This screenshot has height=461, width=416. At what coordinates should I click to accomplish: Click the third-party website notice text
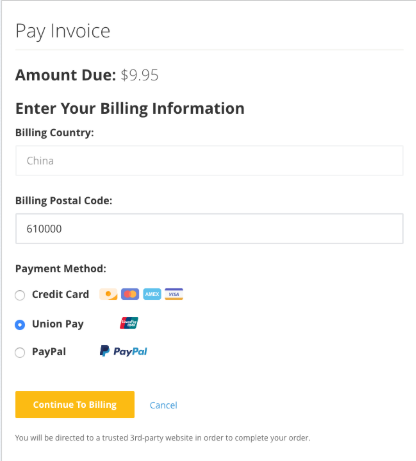coord(163,438)
